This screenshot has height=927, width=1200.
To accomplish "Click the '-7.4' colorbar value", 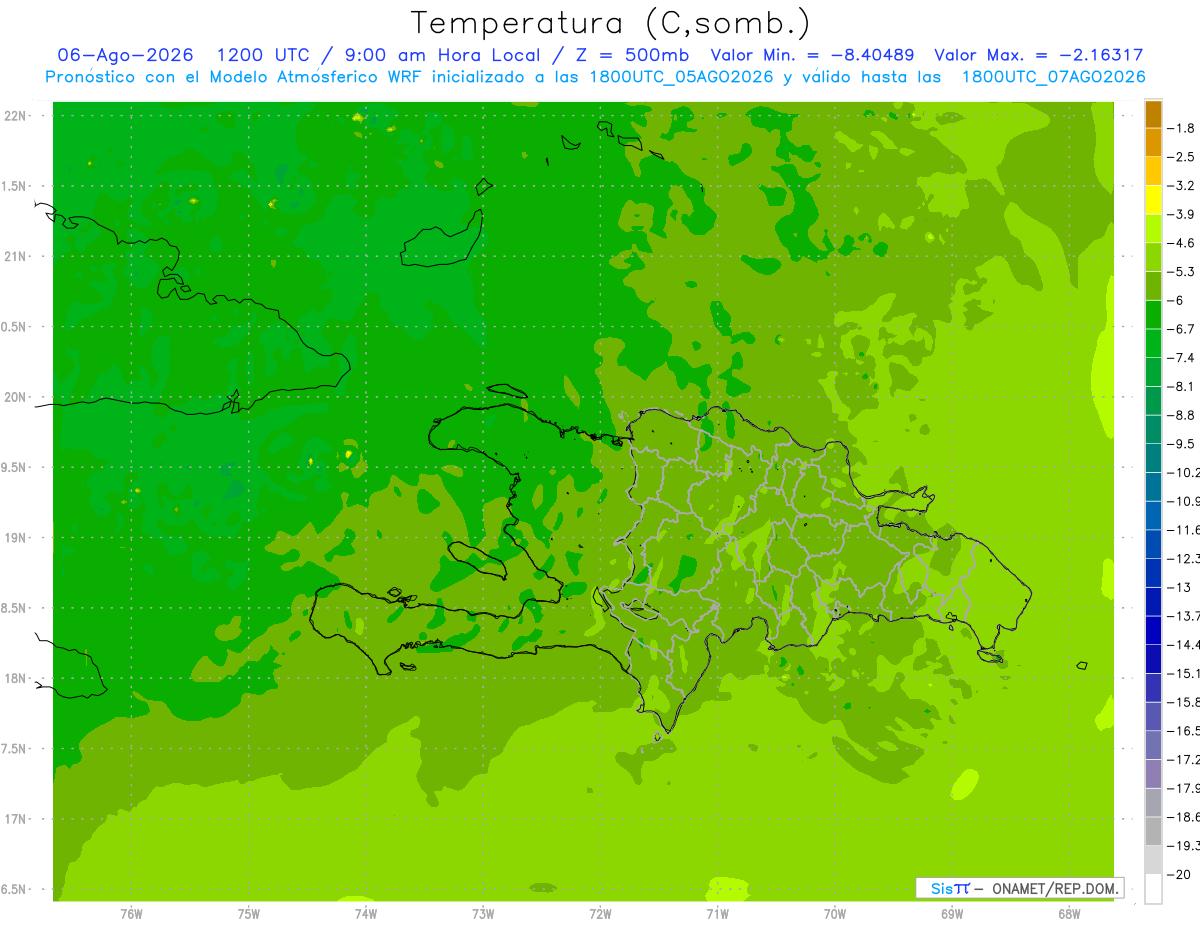I will coord(1182,358).
